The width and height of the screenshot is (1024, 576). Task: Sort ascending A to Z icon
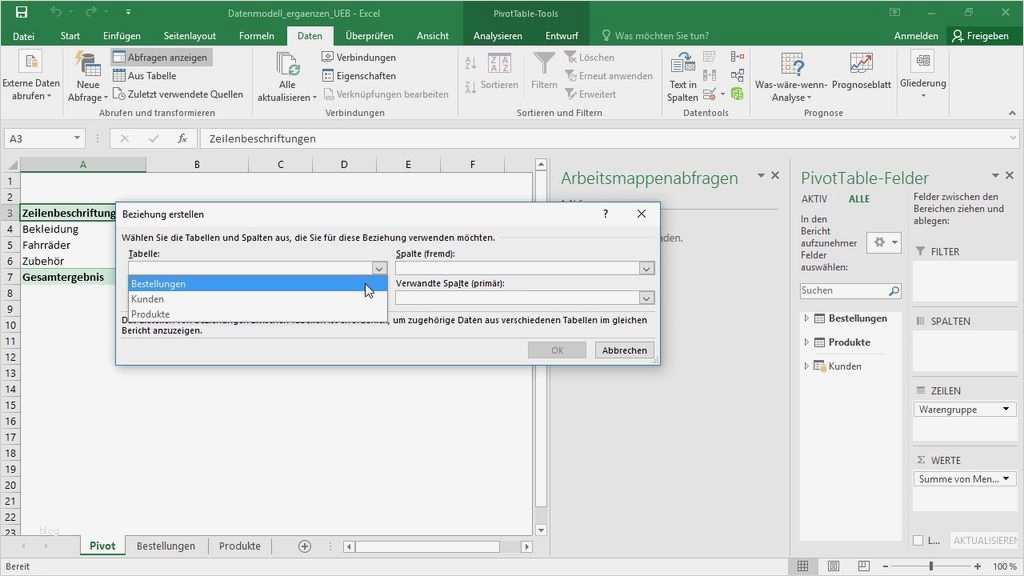click(x=470, y=63)
